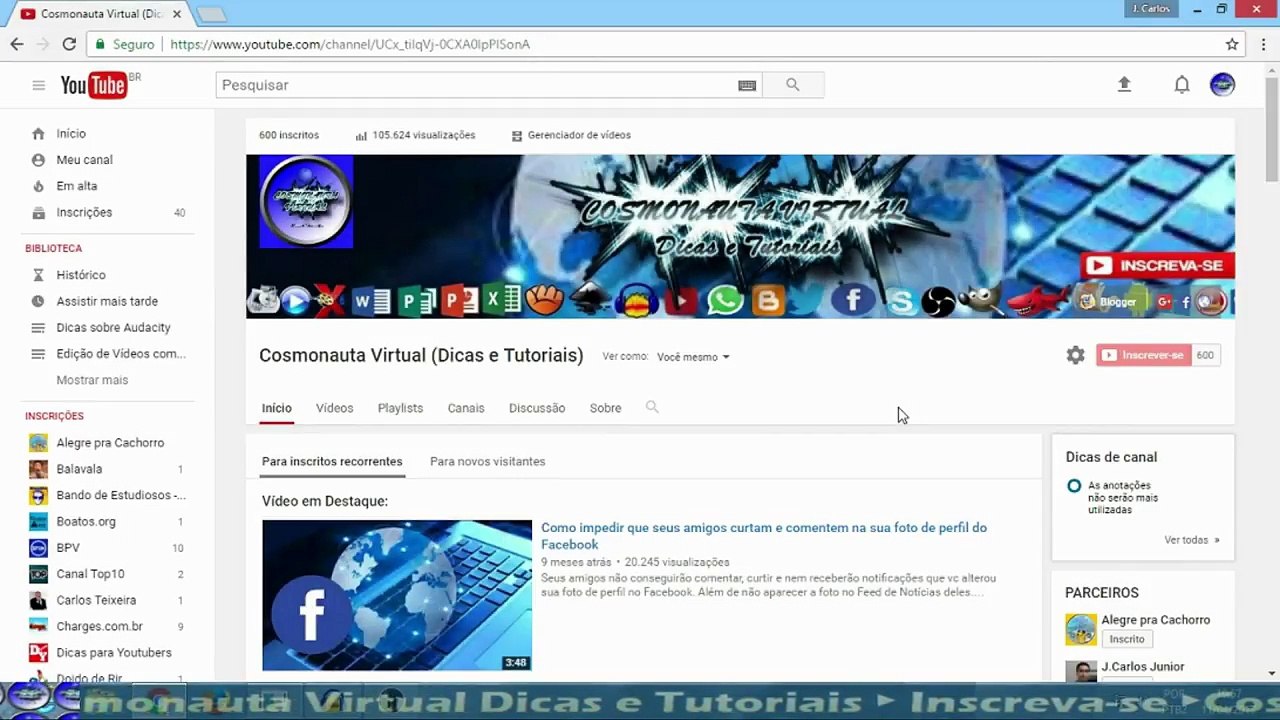
Task: Open new browser tab button
Action: pos(211,14)
